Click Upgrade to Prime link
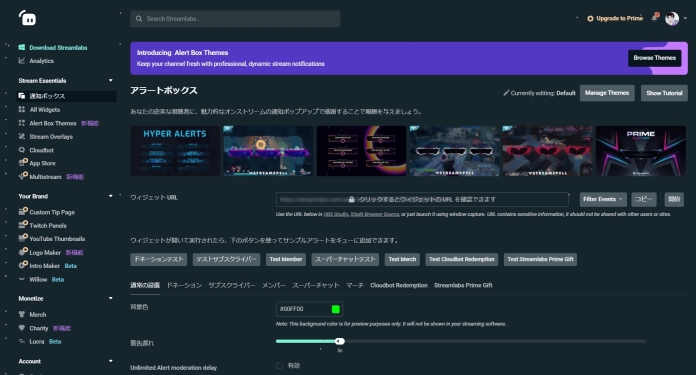 [615, 18]
